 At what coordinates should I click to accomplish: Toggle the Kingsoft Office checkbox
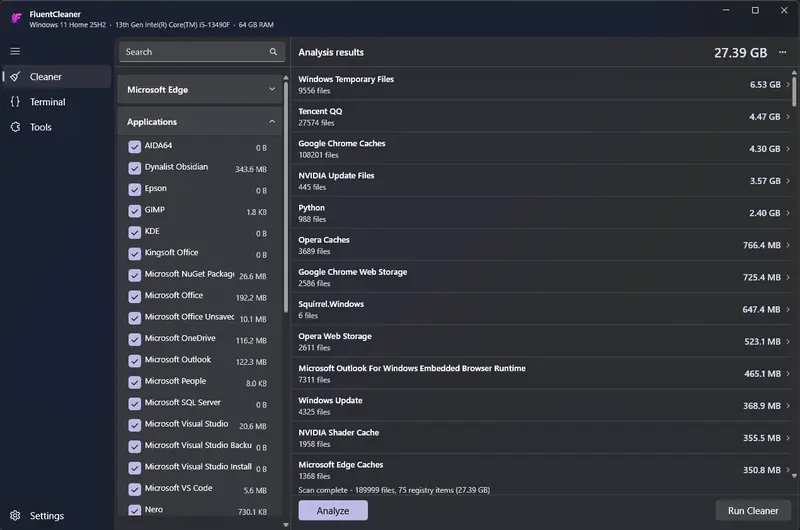pos(135,254)
